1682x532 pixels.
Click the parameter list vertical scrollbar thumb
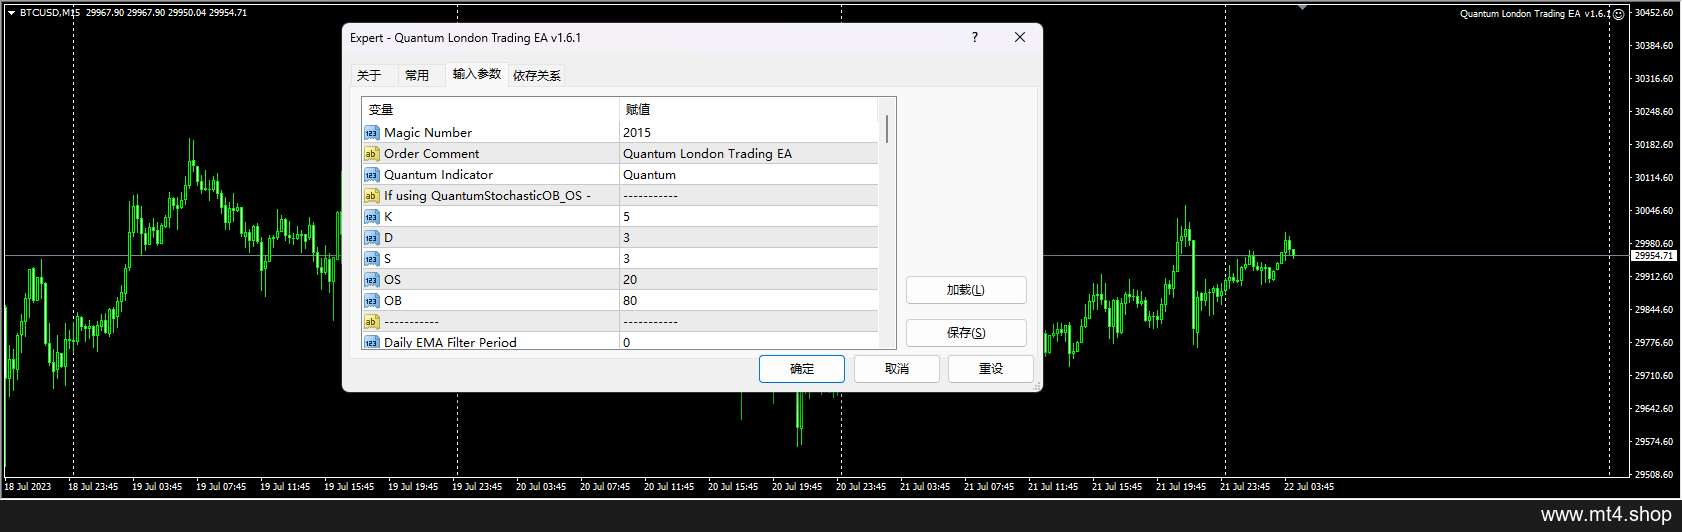click(x=886, y=129)
